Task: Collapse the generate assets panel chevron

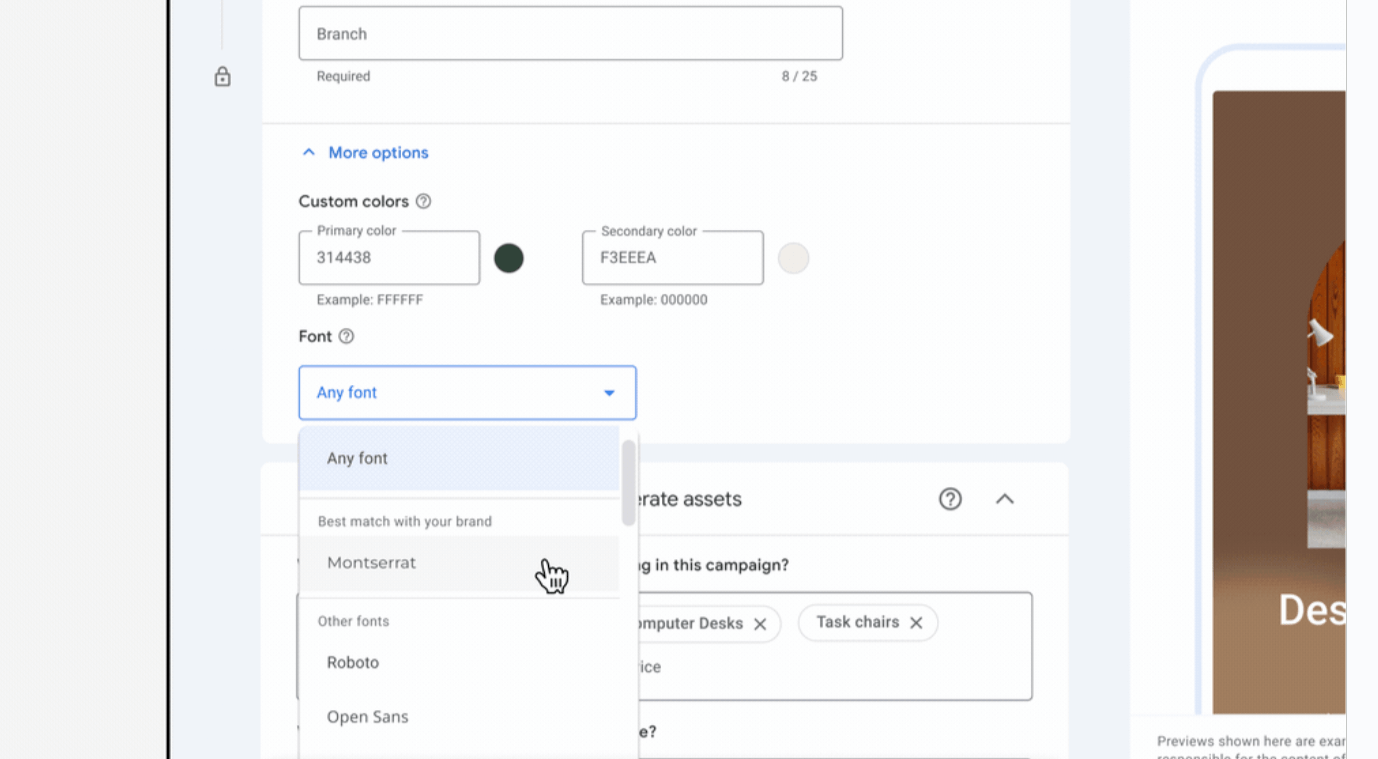Action: [x=1005, y=498]
